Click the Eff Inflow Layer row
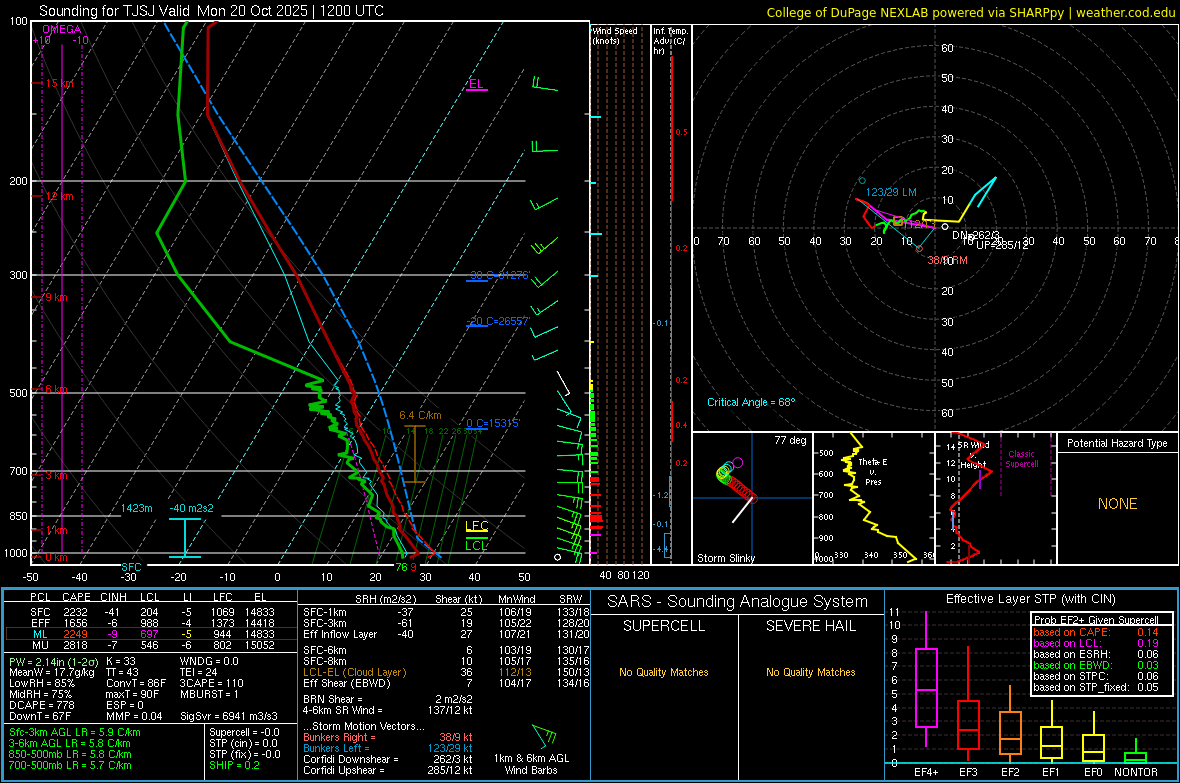The image size is (1180, 783). click(x=446, y=634)
